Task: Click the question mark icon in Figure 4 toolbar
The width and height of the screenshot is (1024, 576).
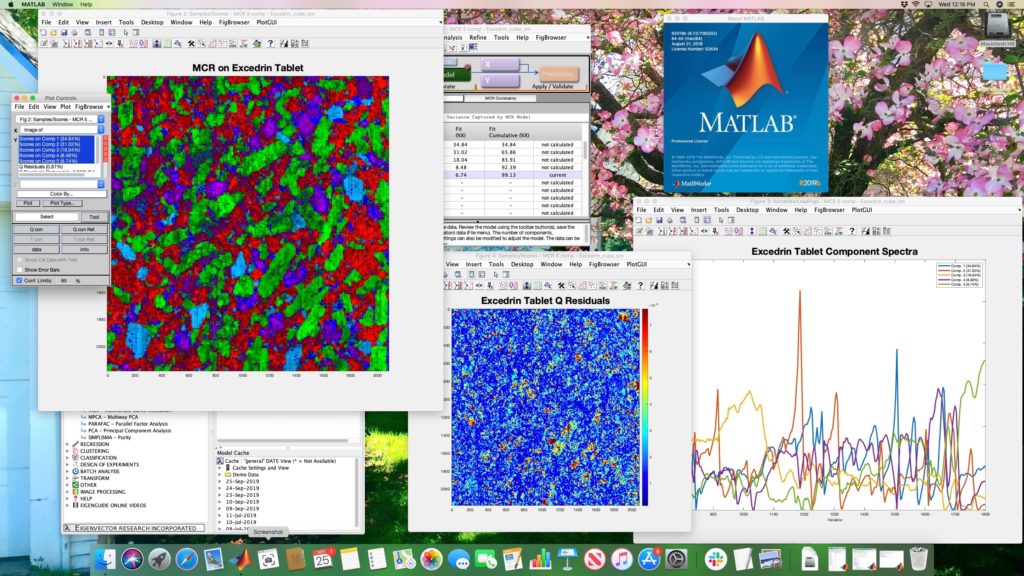Action: pyautogui.click(x=640, y=285)
